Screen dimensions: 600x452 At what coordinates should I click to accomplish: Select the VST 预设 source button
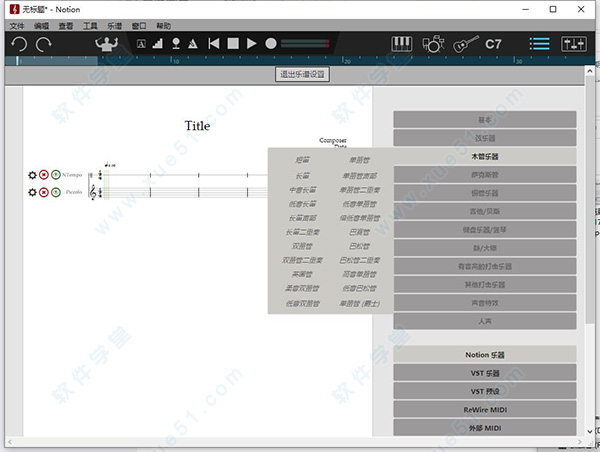pos(485,392)
